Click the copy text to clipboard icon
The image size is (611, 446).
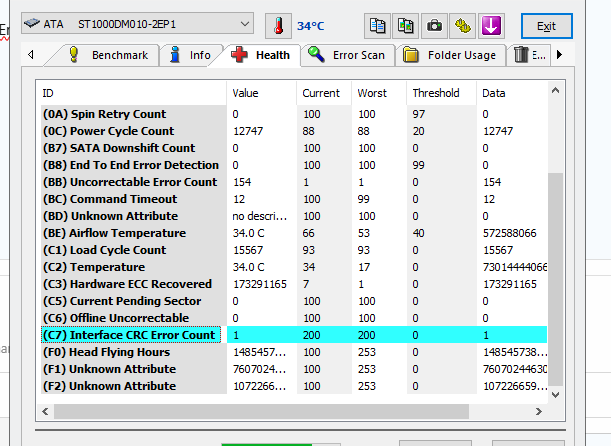(377, 26)
